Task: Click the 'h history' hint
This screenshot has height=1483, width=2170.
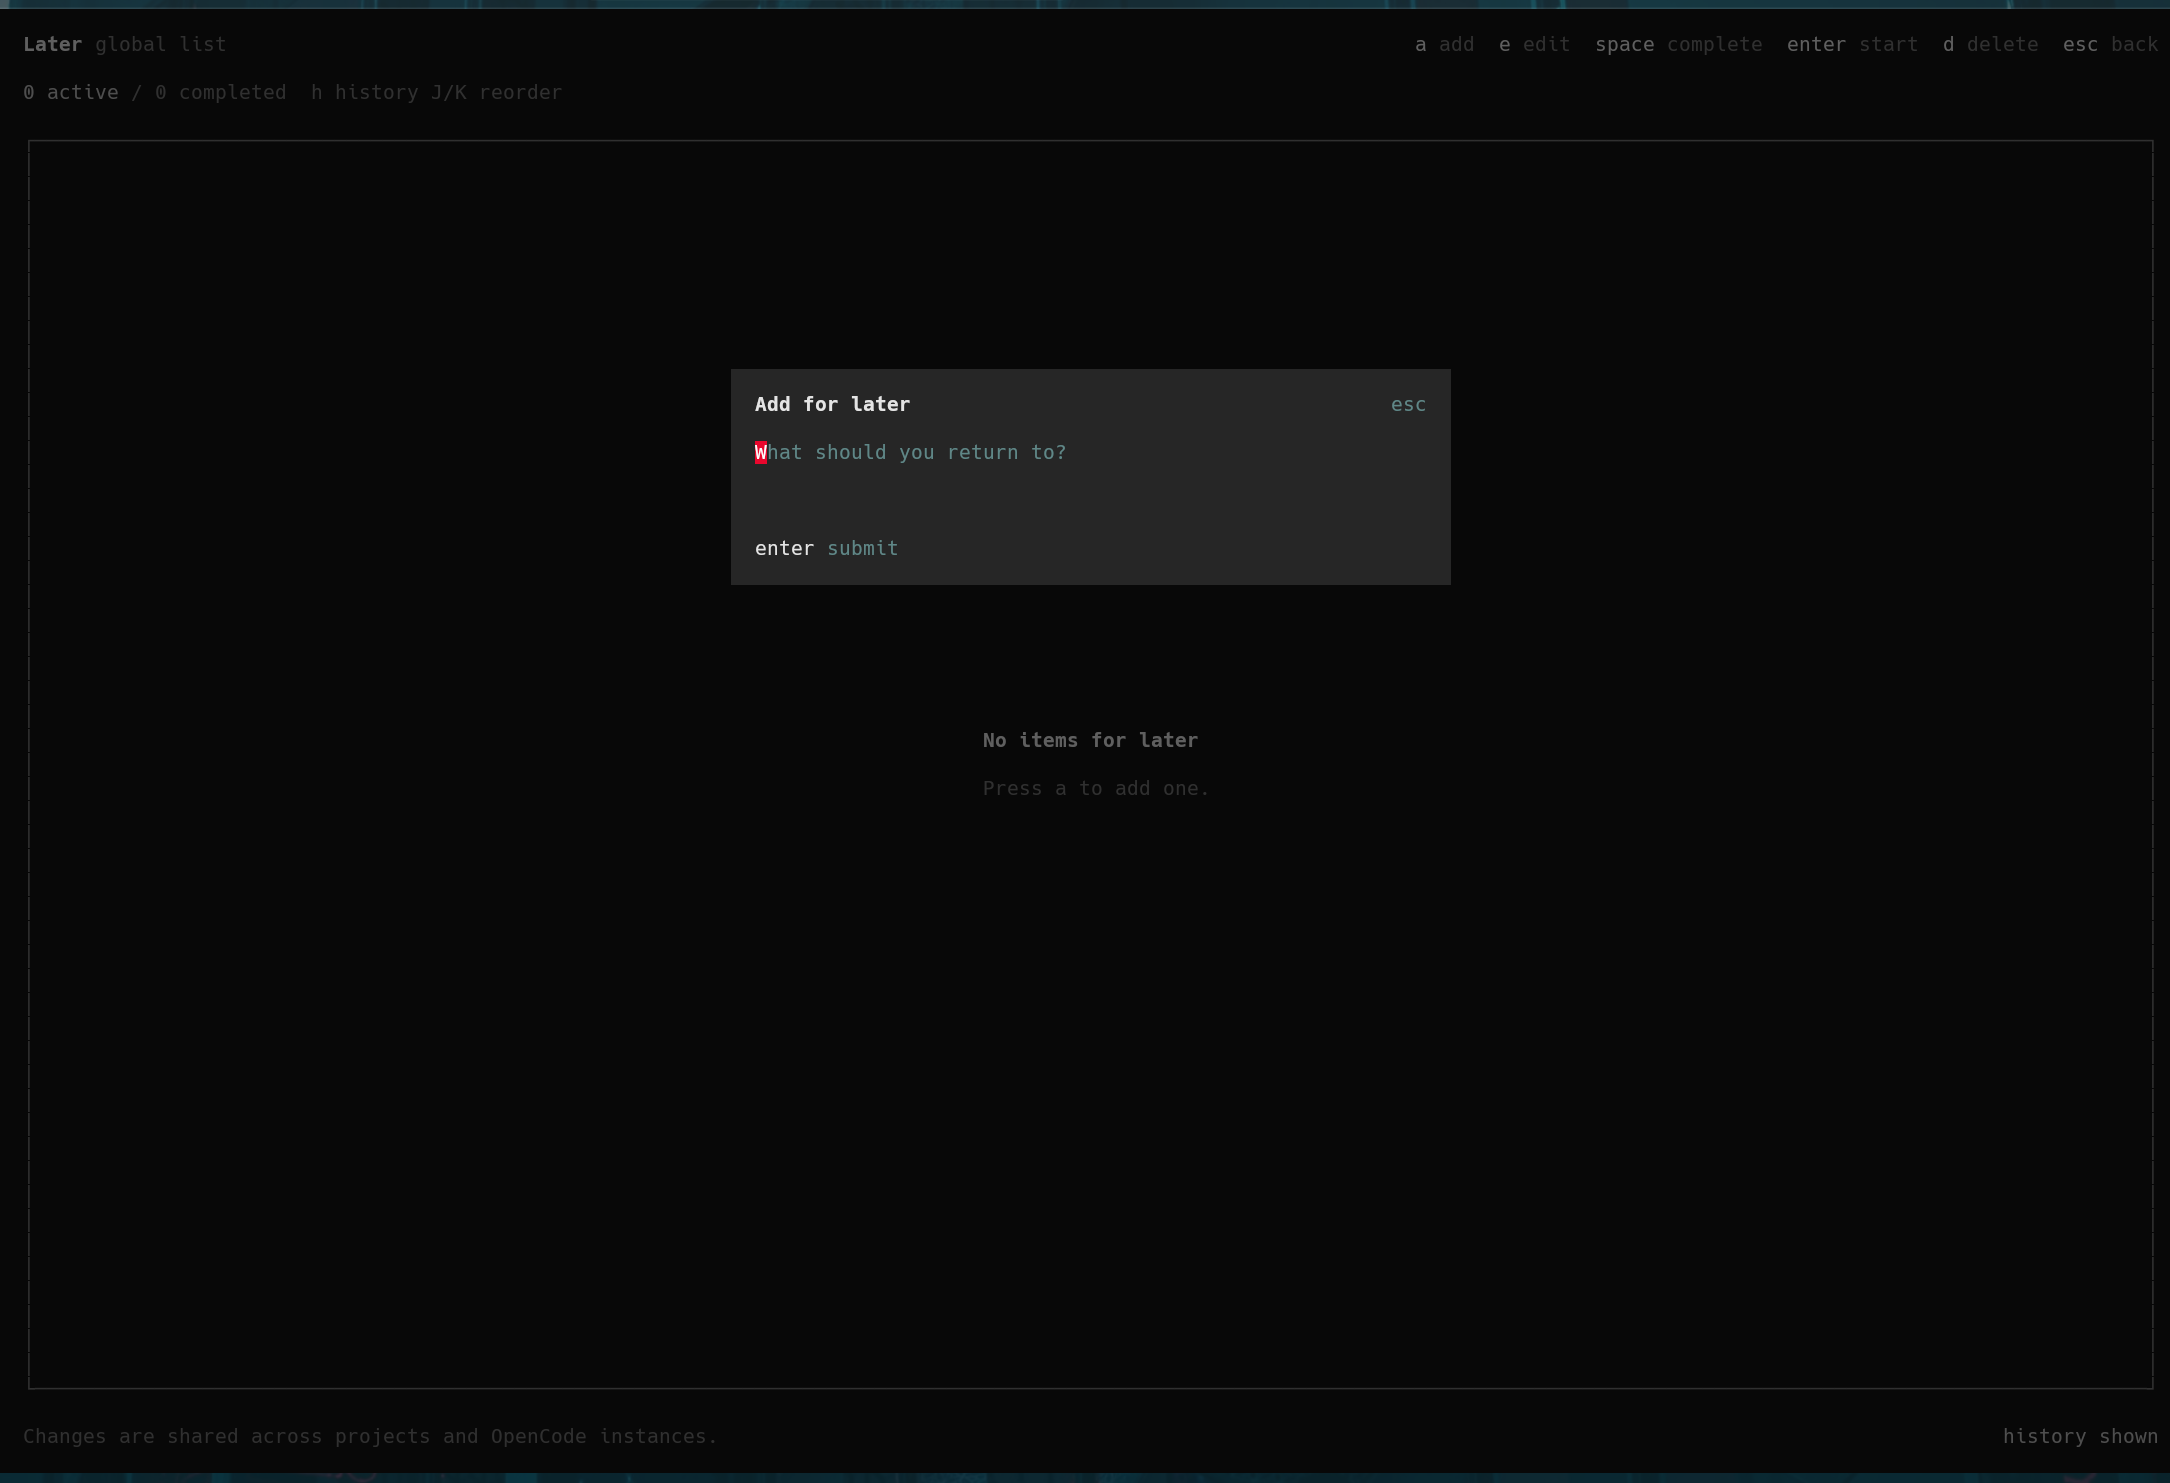Action: [364, 93]
